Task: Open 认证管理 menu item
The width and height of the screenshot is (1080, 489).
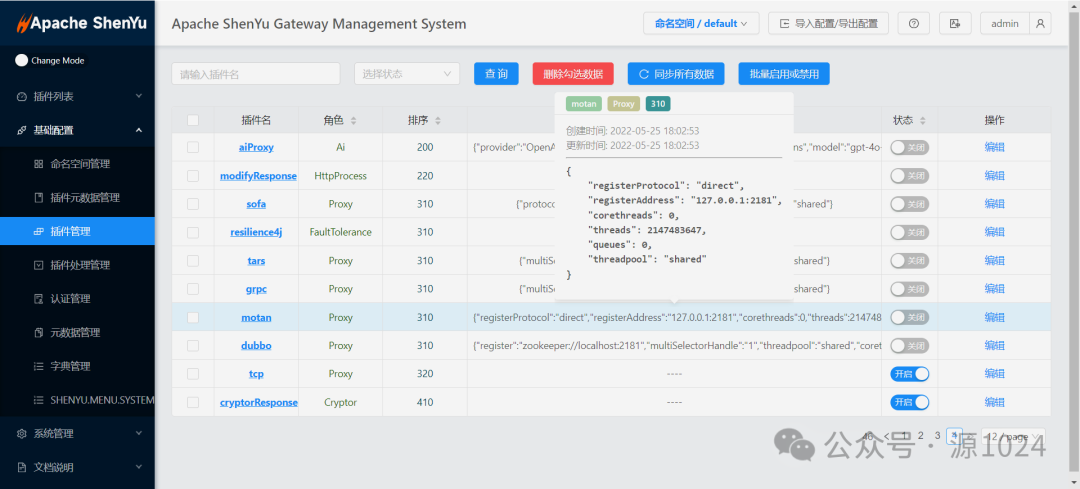Action: (77, 299)
